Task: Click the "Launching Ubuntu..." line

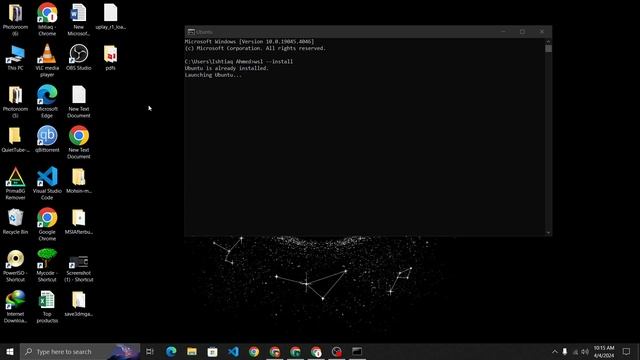Action: pos(213,75)
